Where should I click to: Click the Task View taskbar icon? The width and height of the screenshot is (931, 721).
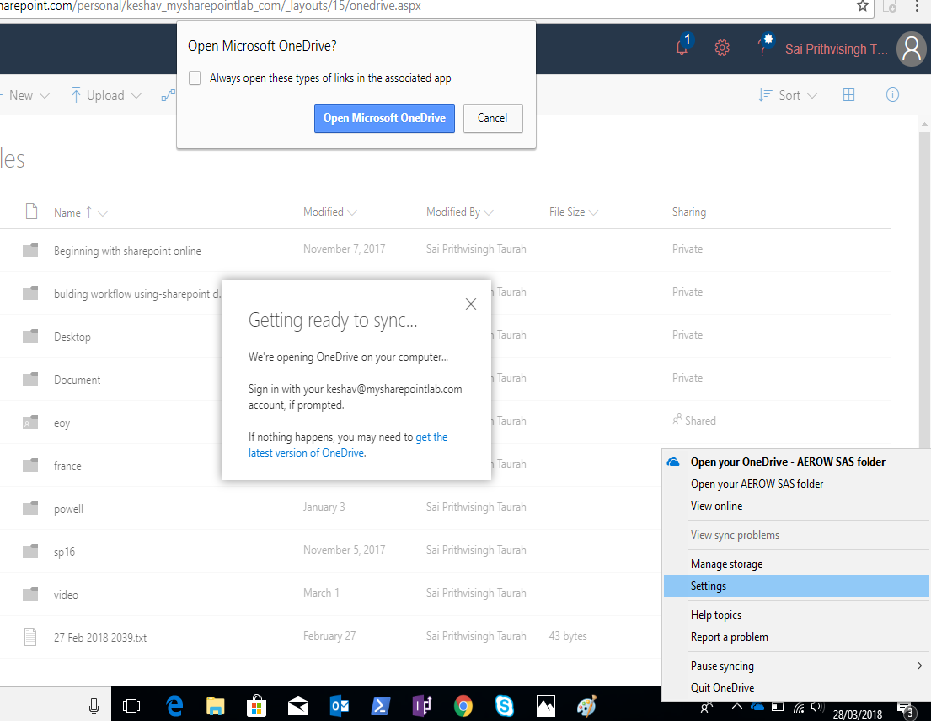click(131, 706)
